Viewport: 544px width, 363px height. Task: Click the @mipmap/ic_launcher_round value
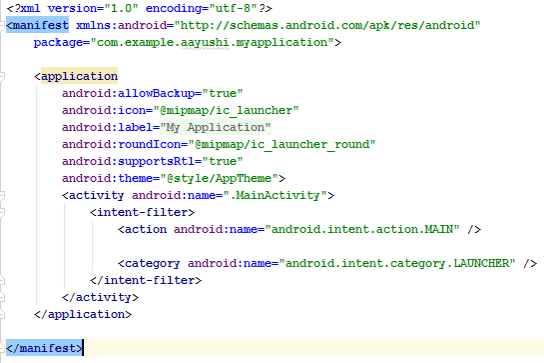[x=282, y=144]
